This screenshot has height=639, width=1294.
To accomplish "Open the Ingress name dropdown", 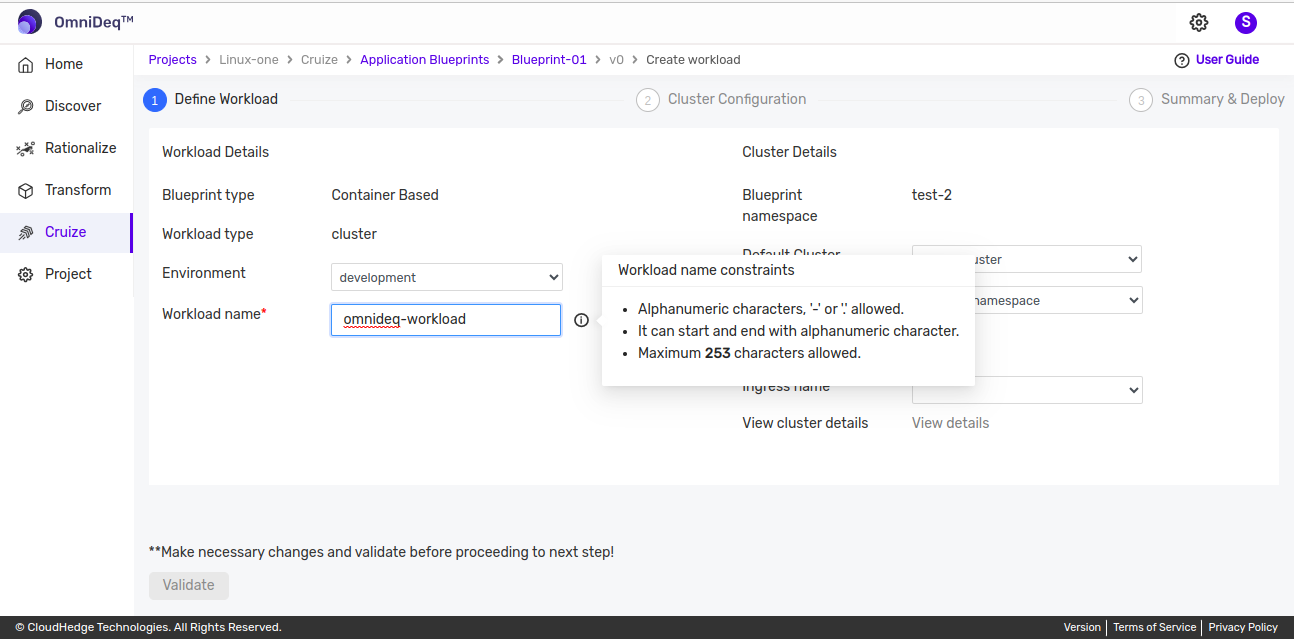I will tap(1027, 390).
